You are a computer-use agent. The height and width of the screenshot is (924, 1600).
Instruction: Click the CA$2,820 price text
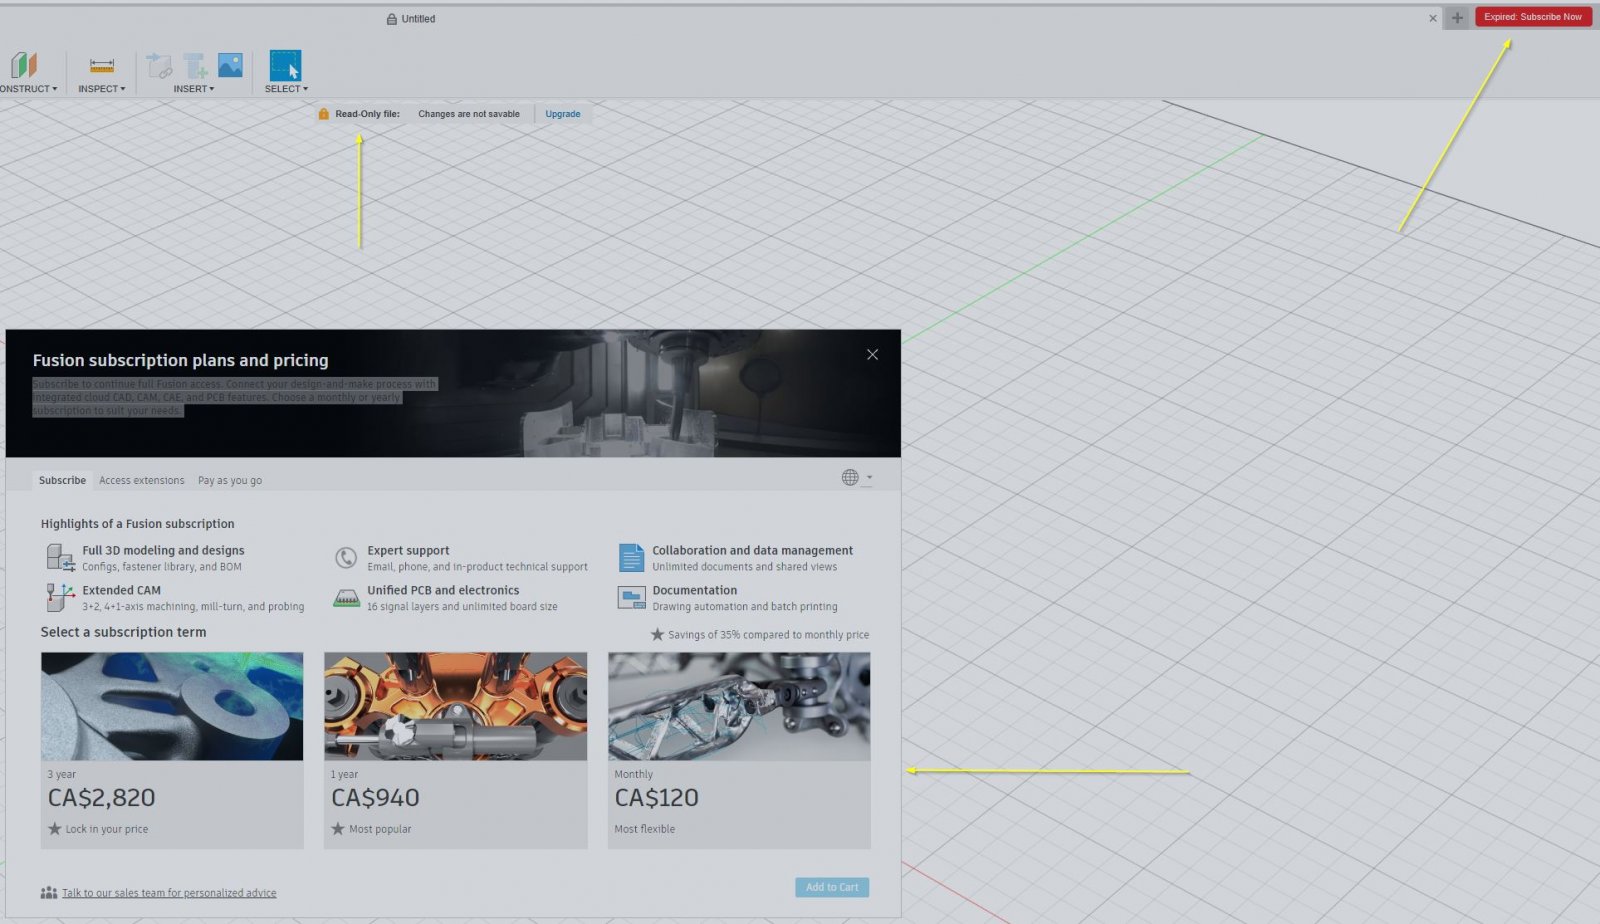tap(101, 798)
